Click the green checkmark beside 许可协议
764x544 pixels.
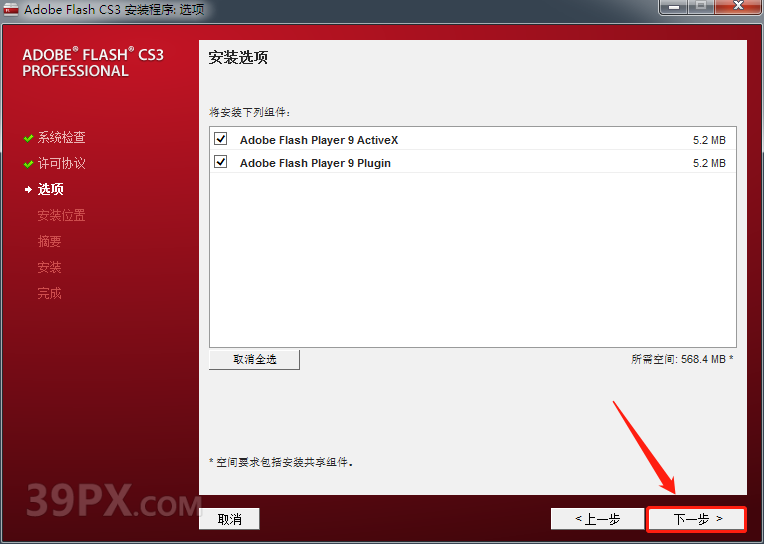(28, 164)
